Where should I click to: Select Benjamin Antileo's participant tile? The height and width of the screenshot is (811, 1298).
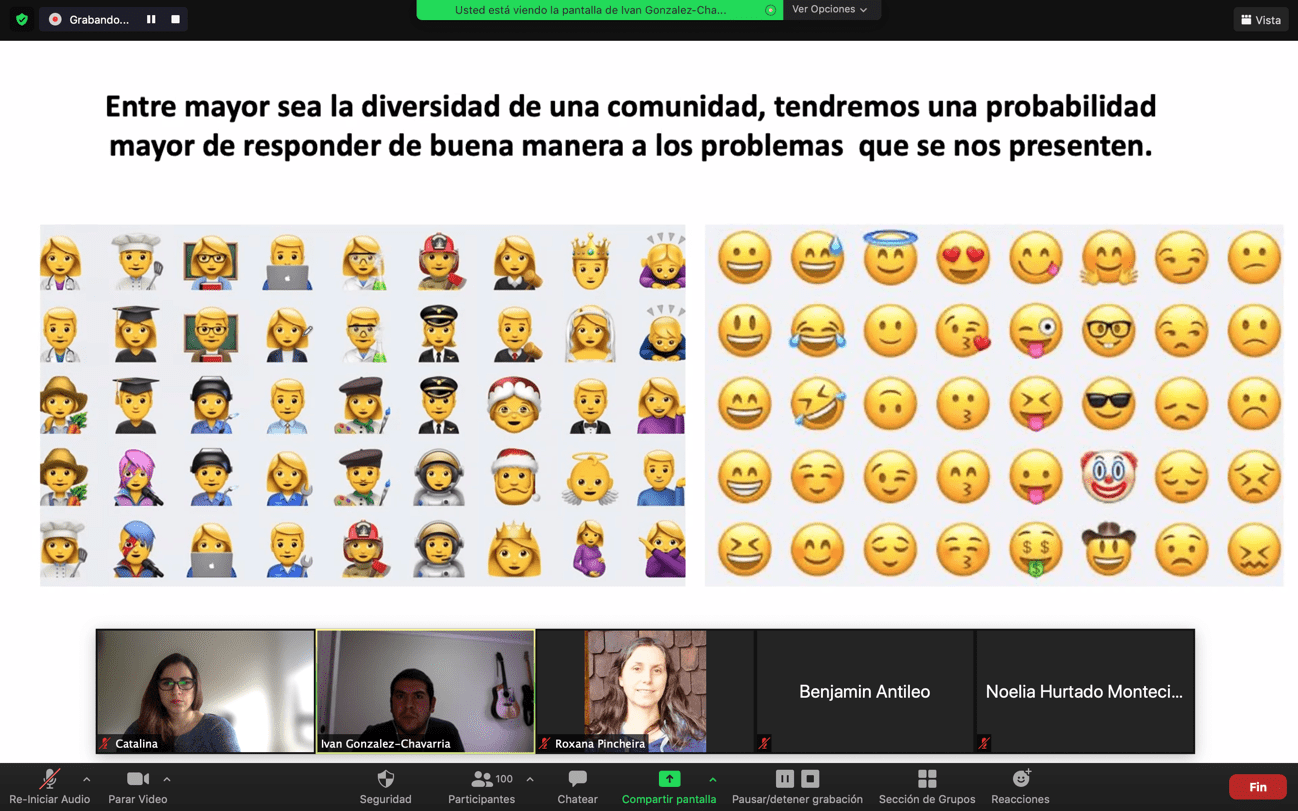865,691
